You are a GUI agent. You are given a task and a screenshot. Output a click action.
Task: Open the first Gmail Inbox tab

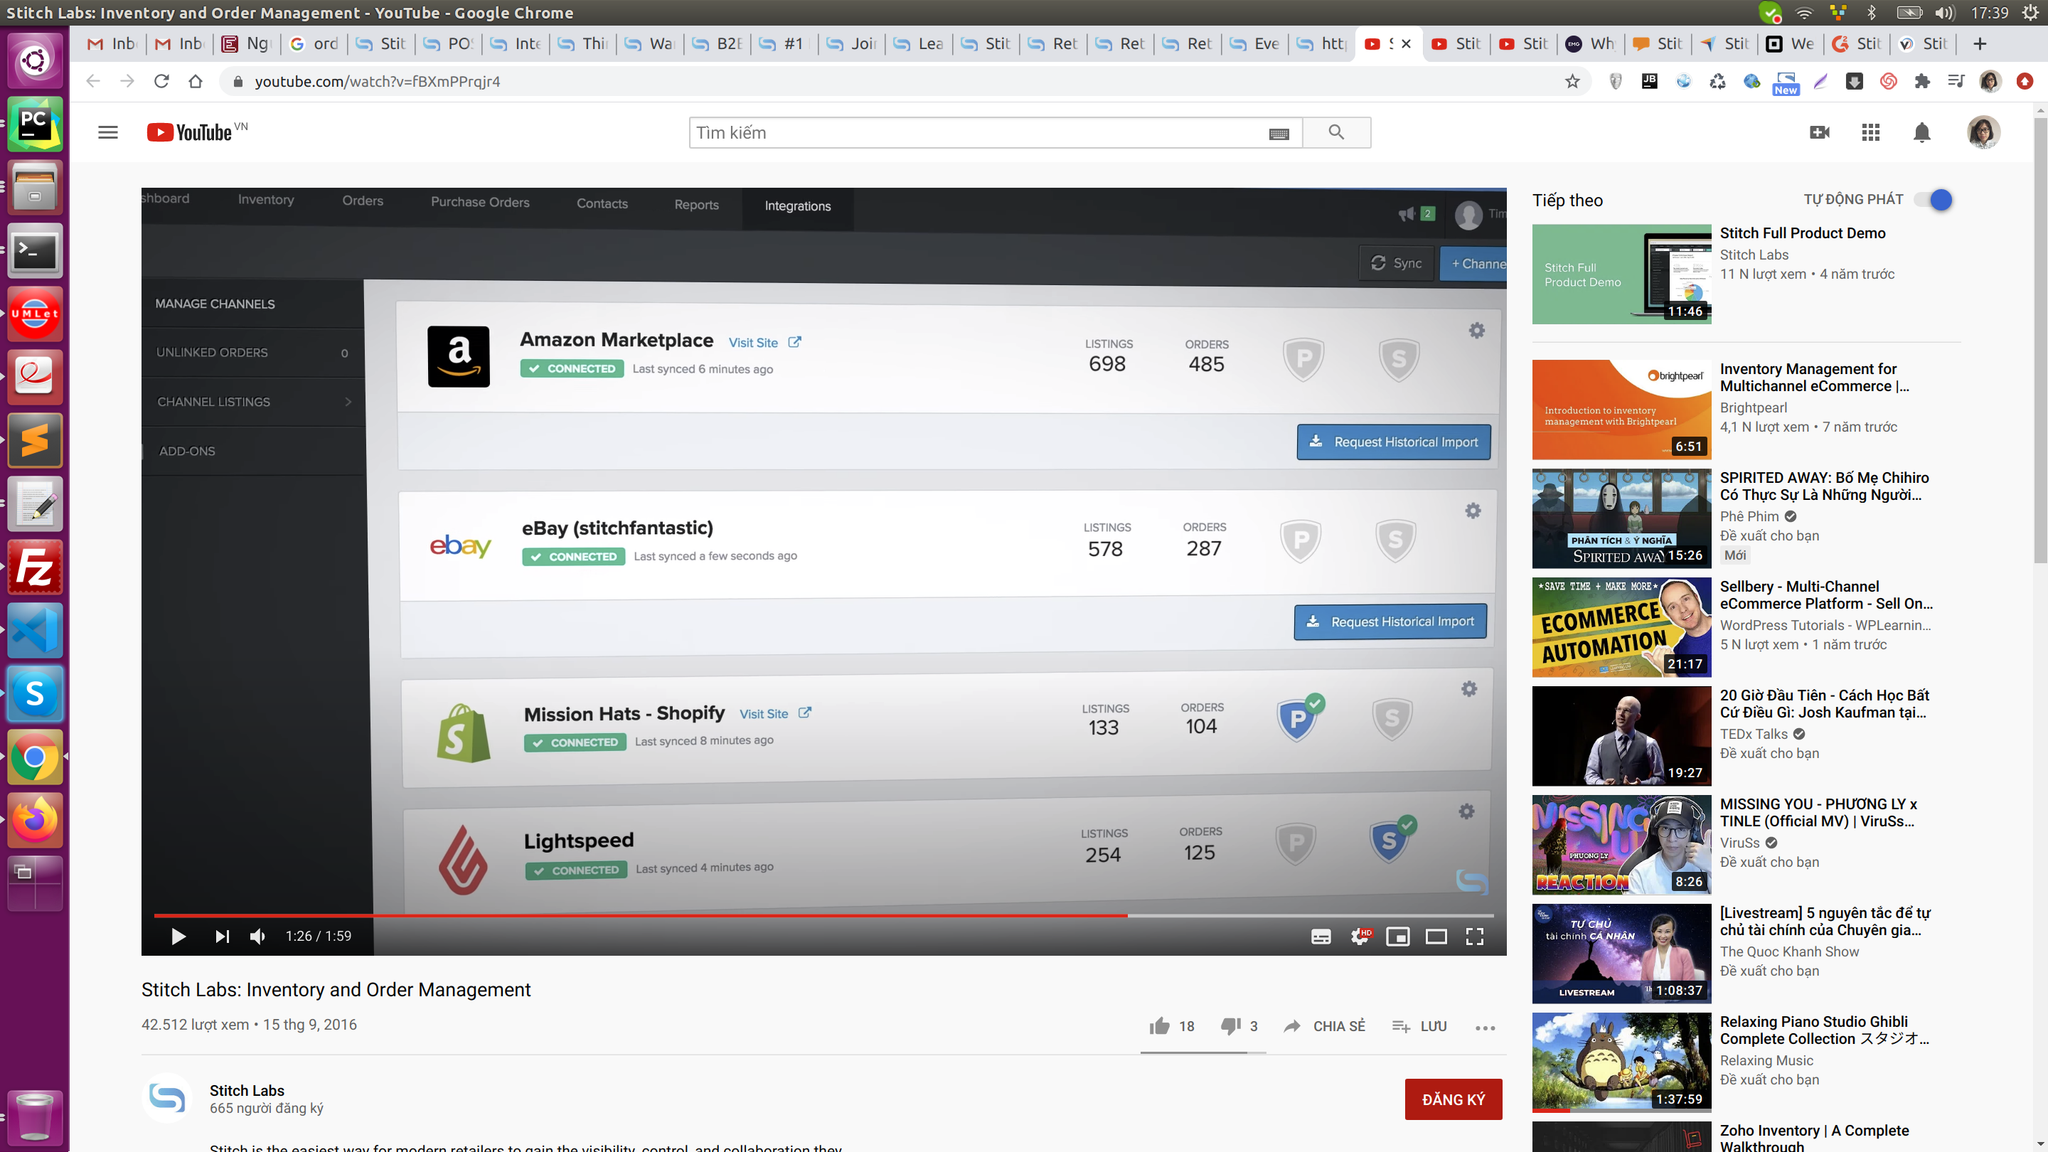pos(112,44)
